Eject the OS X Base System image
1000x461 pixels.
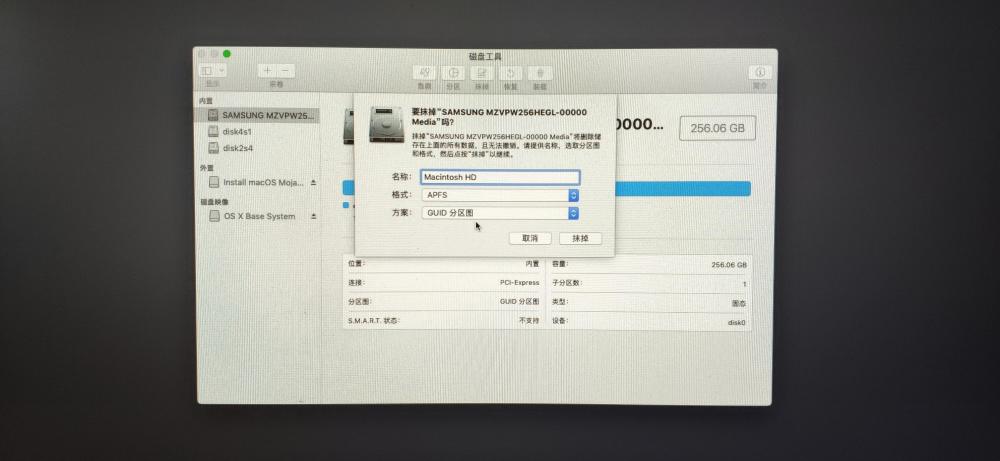click(x=313, y=216)
